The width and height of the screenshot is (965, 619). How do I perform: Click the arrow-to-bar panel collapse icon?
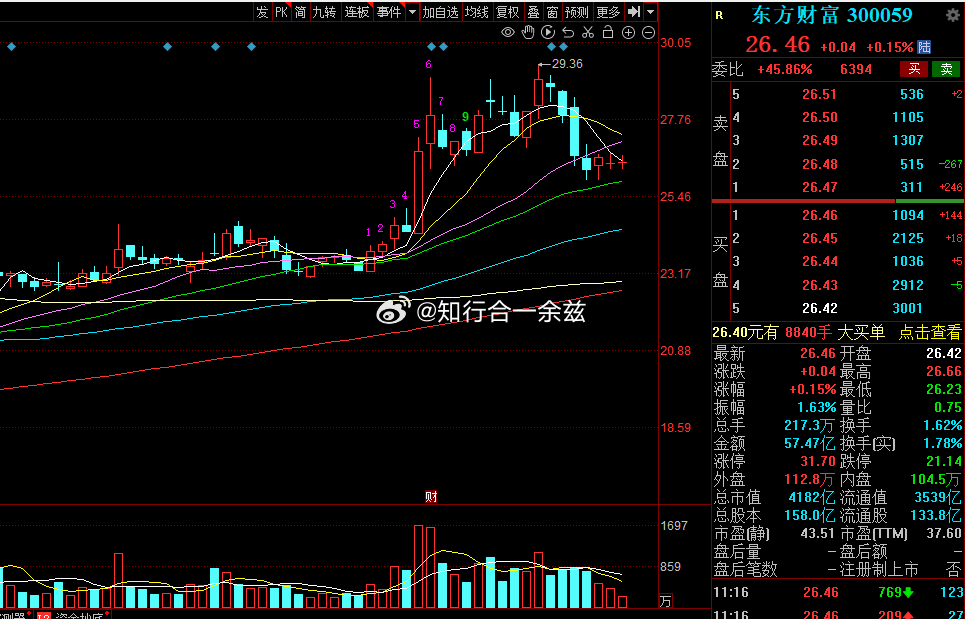point(634,12)
